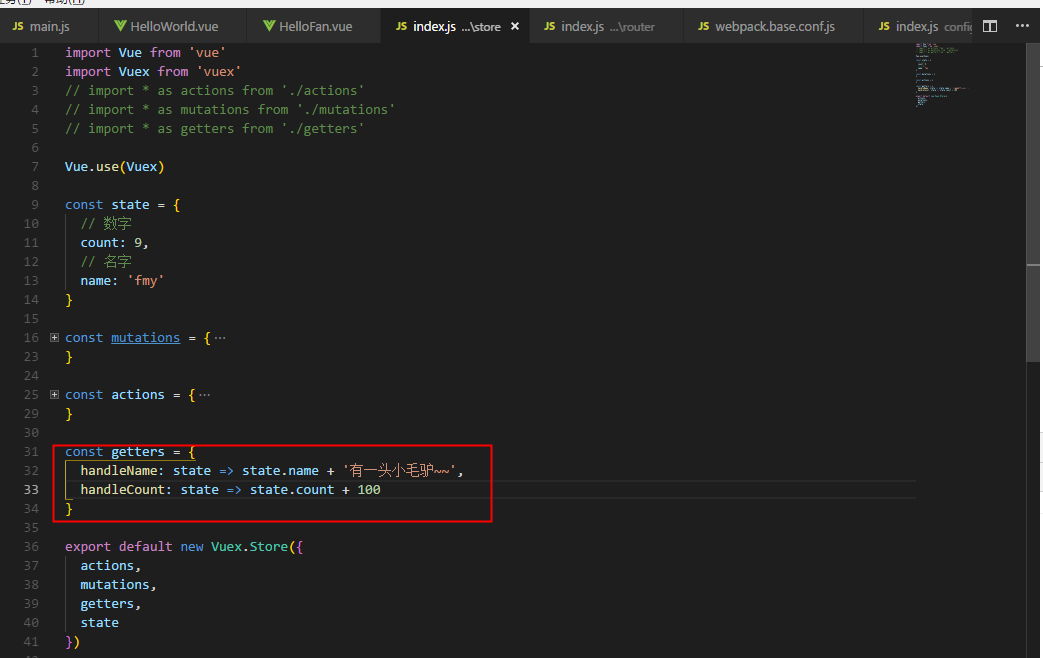Click the "handleCount" getter key
Viewport: 1043px width, 658px height.
(x=122, y=490)
